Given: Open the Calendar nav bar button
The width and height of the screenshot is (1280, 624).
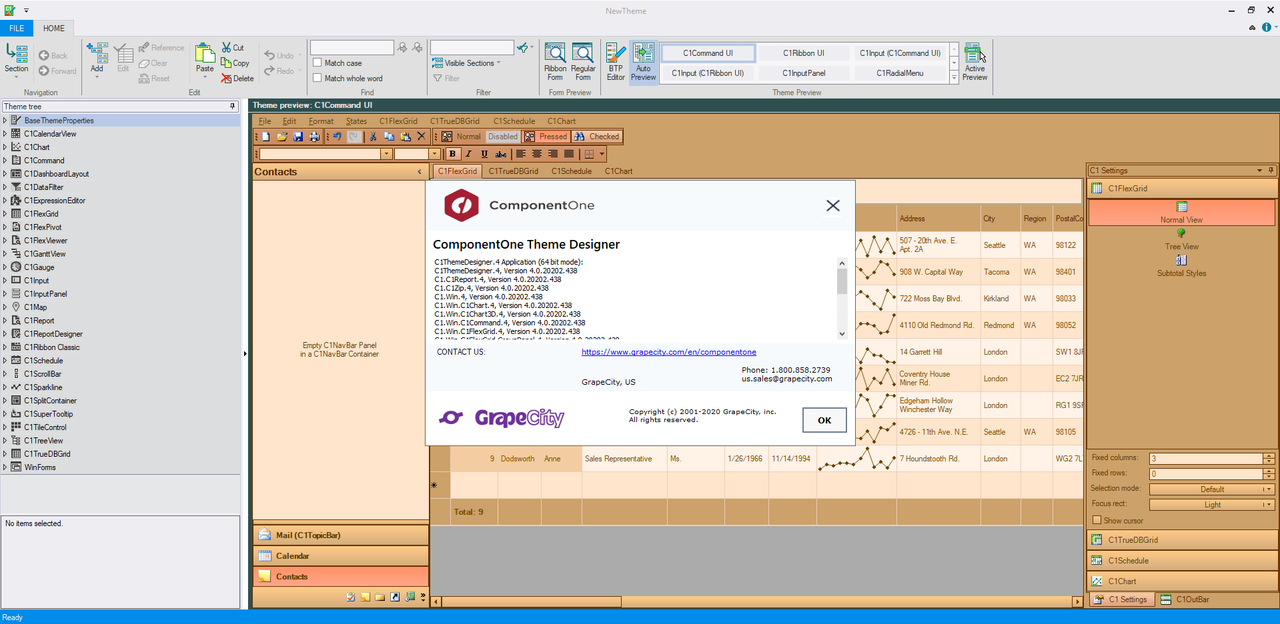Looking at the screenshot, I should [340, 556].
